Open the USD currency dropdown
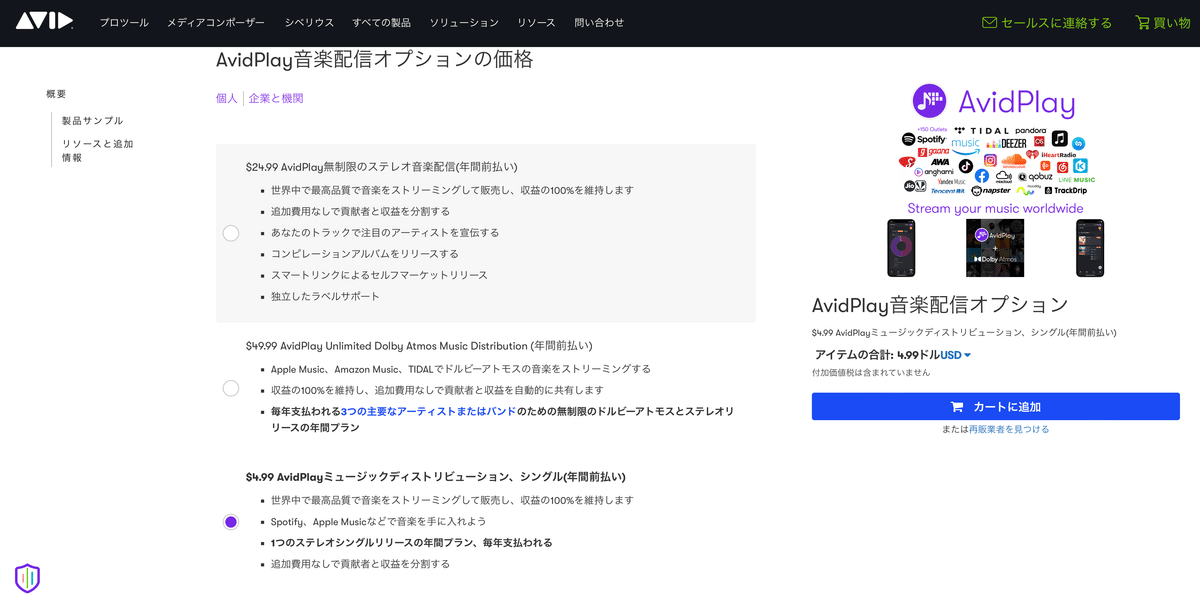 [x=955, y=355]
